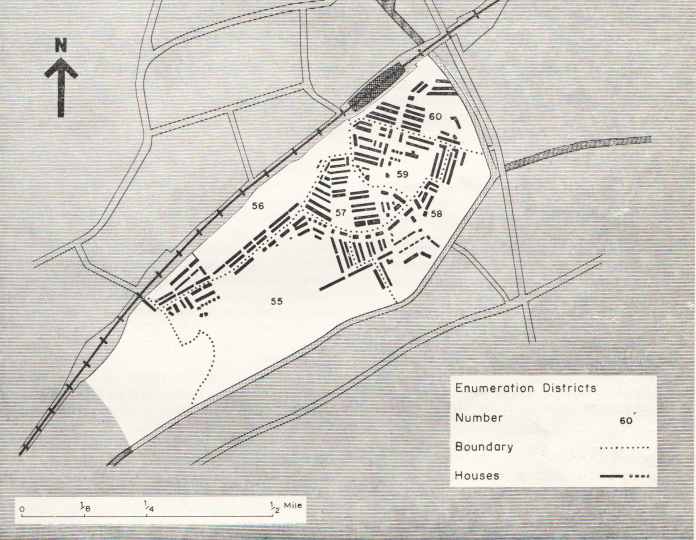This screenshot has height=540, width=696.
Task: Click district number 58
Action: click(436, 214)
